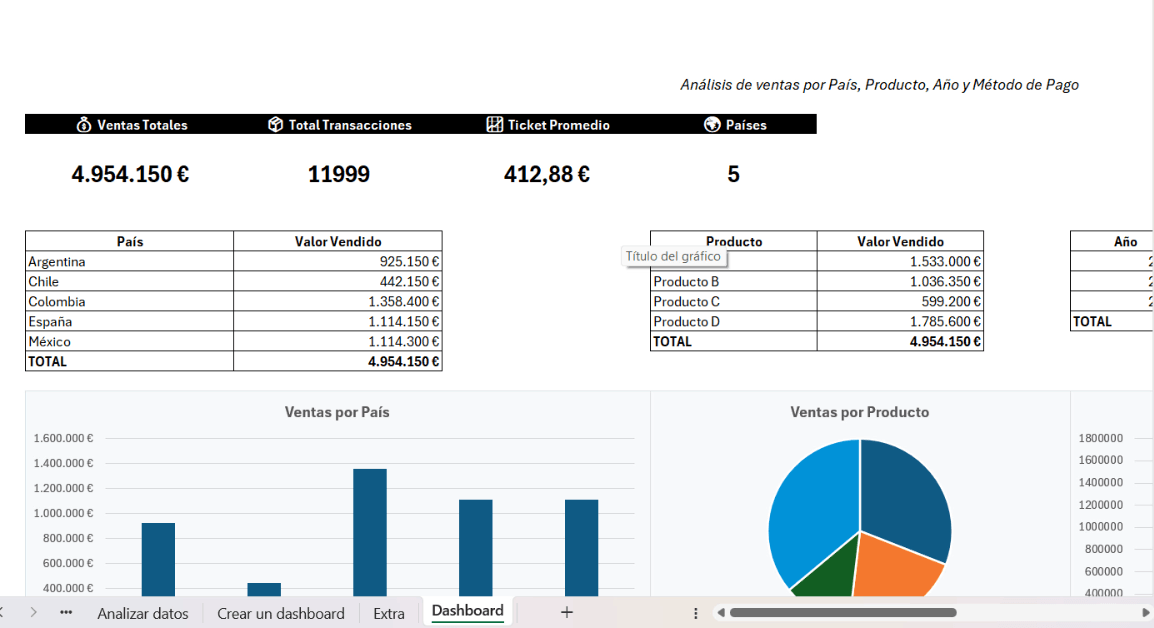Select the TOTAL cell in the Año table

pos(1112,321)
